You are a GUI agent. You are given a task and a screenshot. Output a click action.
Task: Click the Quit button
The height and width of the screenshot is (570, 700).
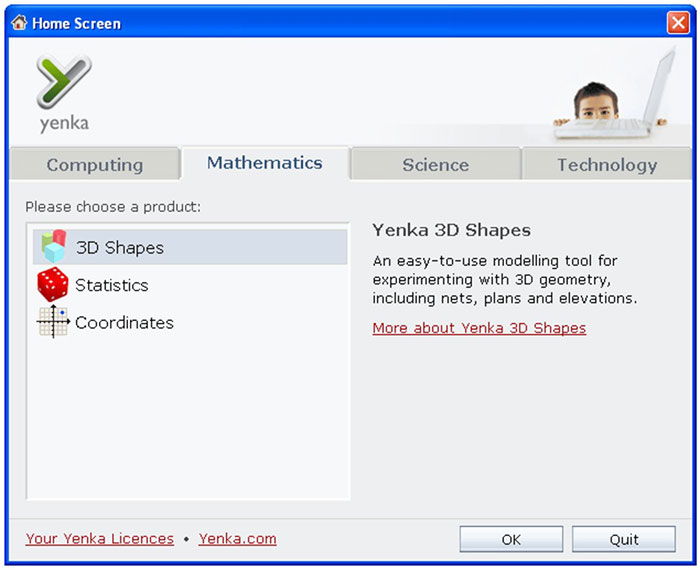624,540
